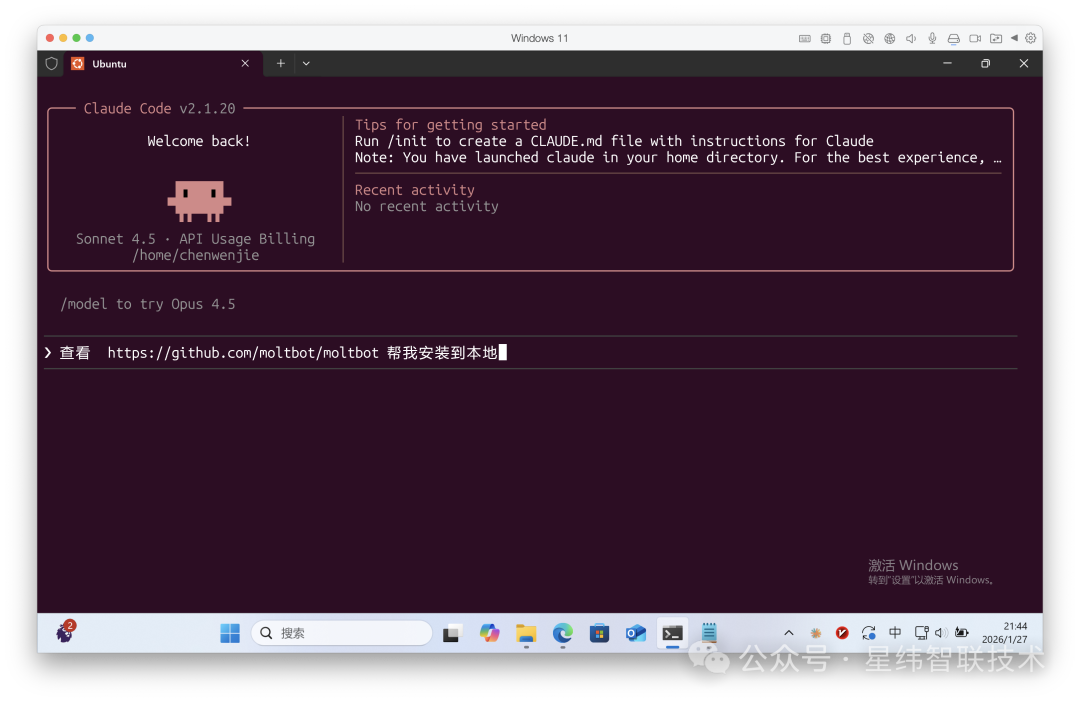Open File Explorer from the taskbar
1080x702 pixels.
526,633
